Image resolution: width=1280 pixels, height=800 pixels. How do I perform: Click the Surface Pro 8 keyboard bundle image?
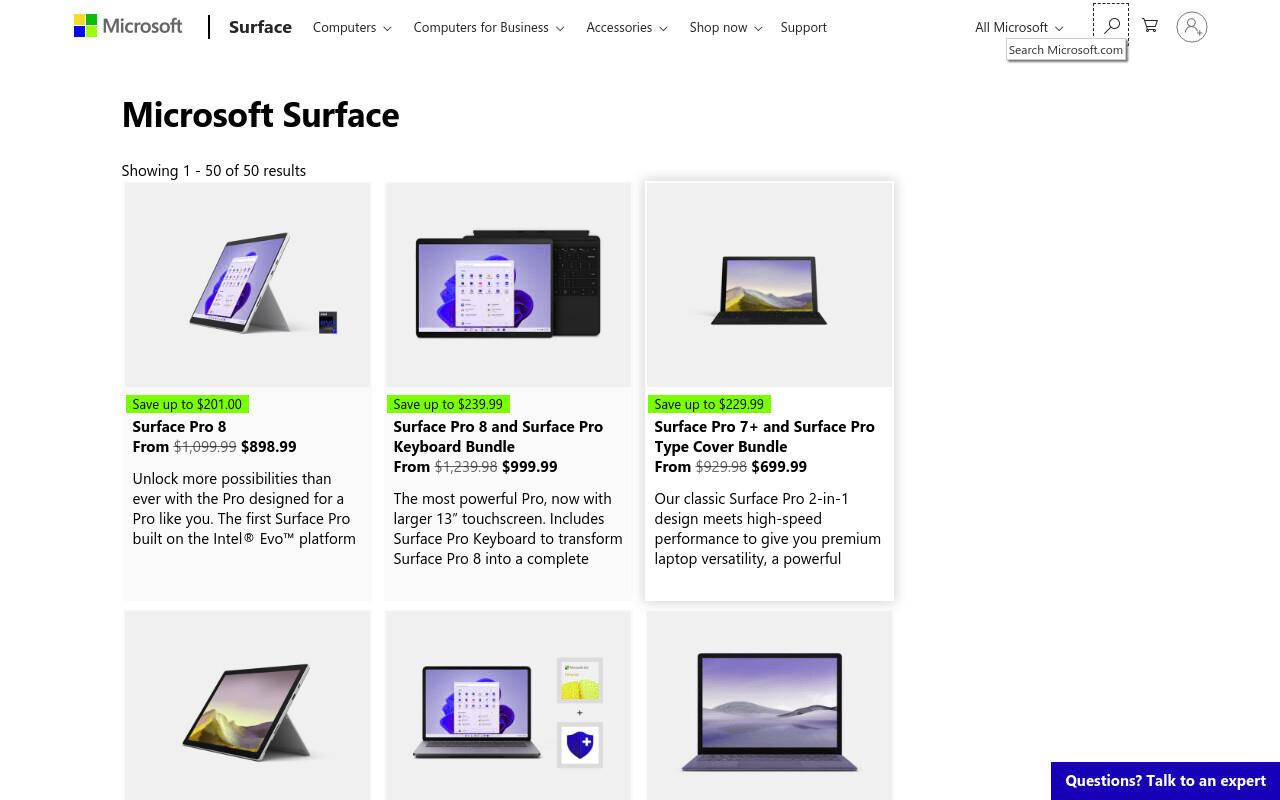click(x=508, y=285)
